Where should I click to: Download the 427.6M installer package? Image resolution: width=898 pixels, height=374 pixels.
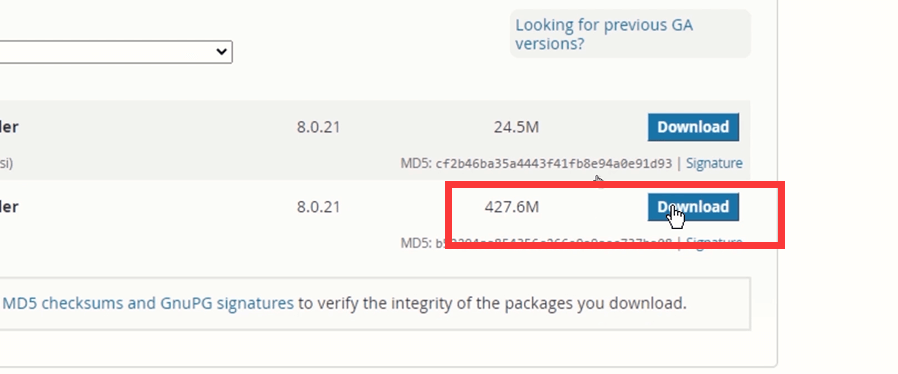click(693, 207)
